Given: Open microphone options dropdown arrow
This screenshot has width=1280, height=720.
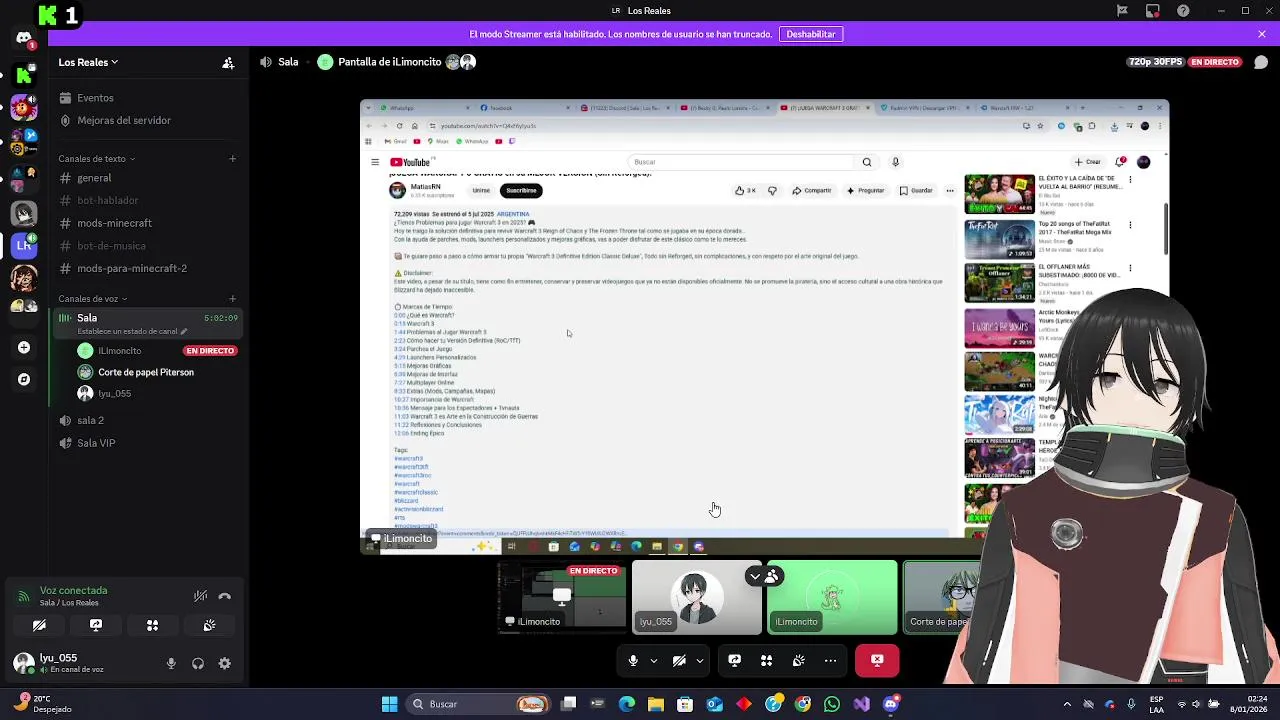Looking at the screenshot, I should click(x=654, y=660).
